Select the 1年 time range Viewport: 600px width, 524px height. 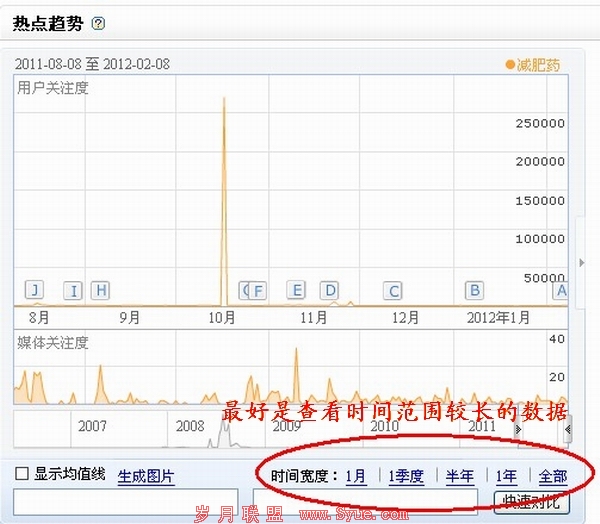(x=506, y=477)
